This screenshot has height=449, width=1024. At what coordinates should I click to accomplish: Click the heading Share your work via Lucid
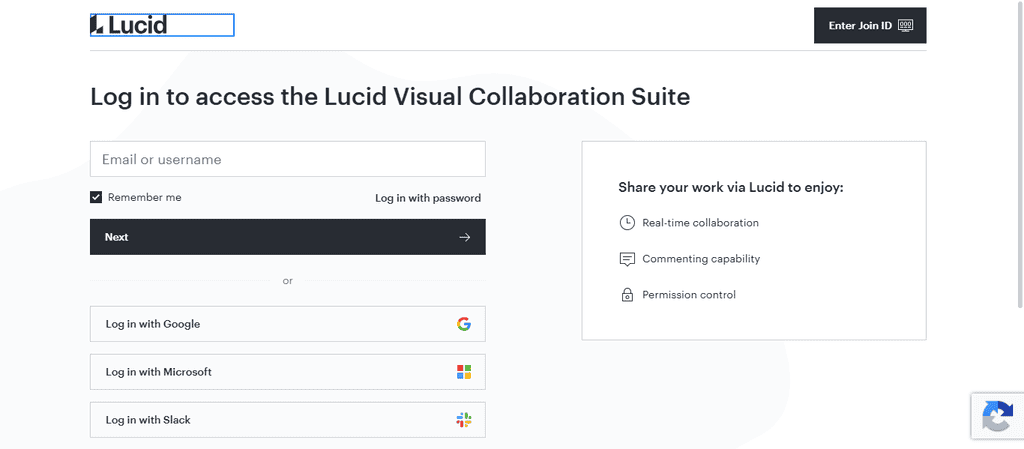coord(731,187)
